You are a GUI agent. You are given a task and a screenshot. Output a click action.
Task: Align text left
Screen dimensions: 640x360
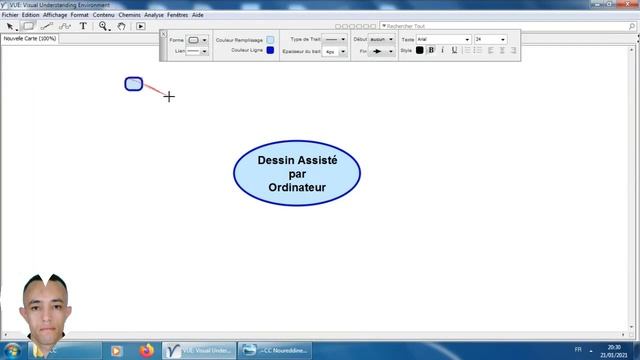pos(491,51)
